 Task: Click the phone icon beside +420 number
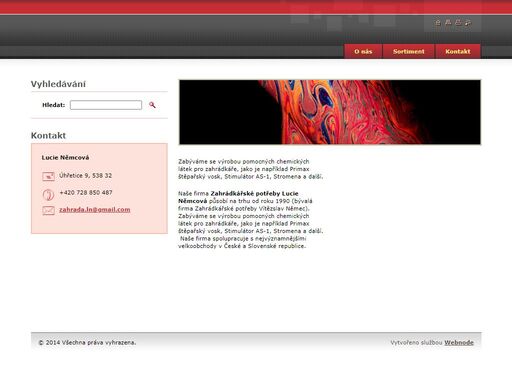48,194
